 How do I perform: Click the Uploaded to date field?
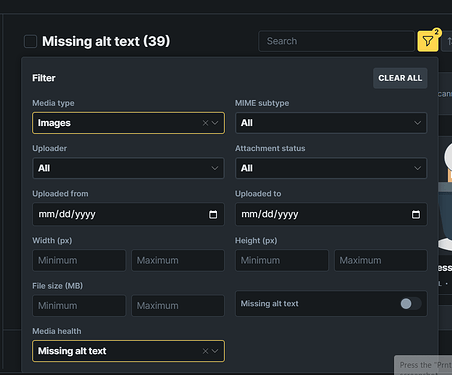pyautogui.click(x=331, y=214)
